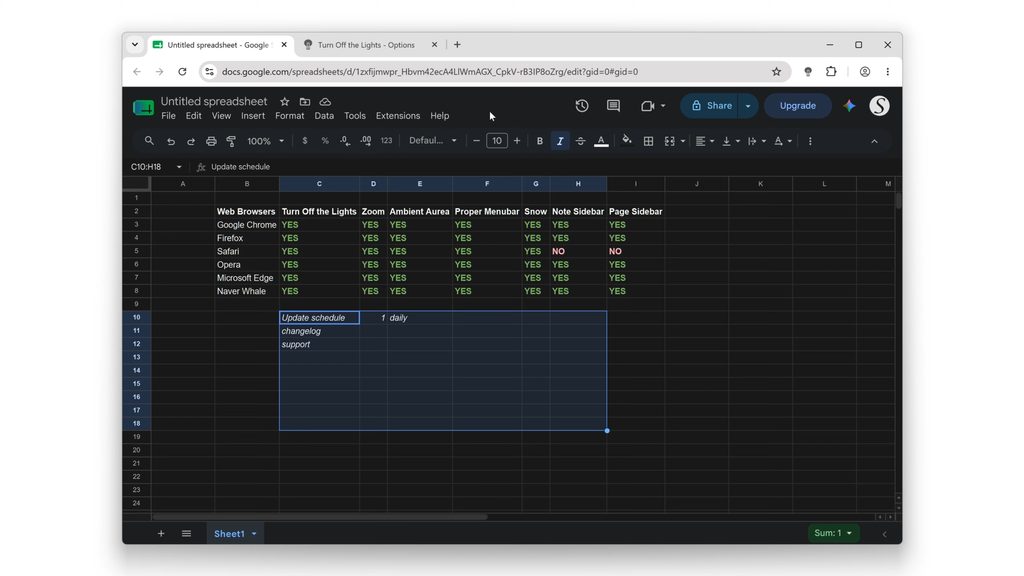Open the search menus magnifier icon
The image size is (1024, 576).
[x=149, y=141]
